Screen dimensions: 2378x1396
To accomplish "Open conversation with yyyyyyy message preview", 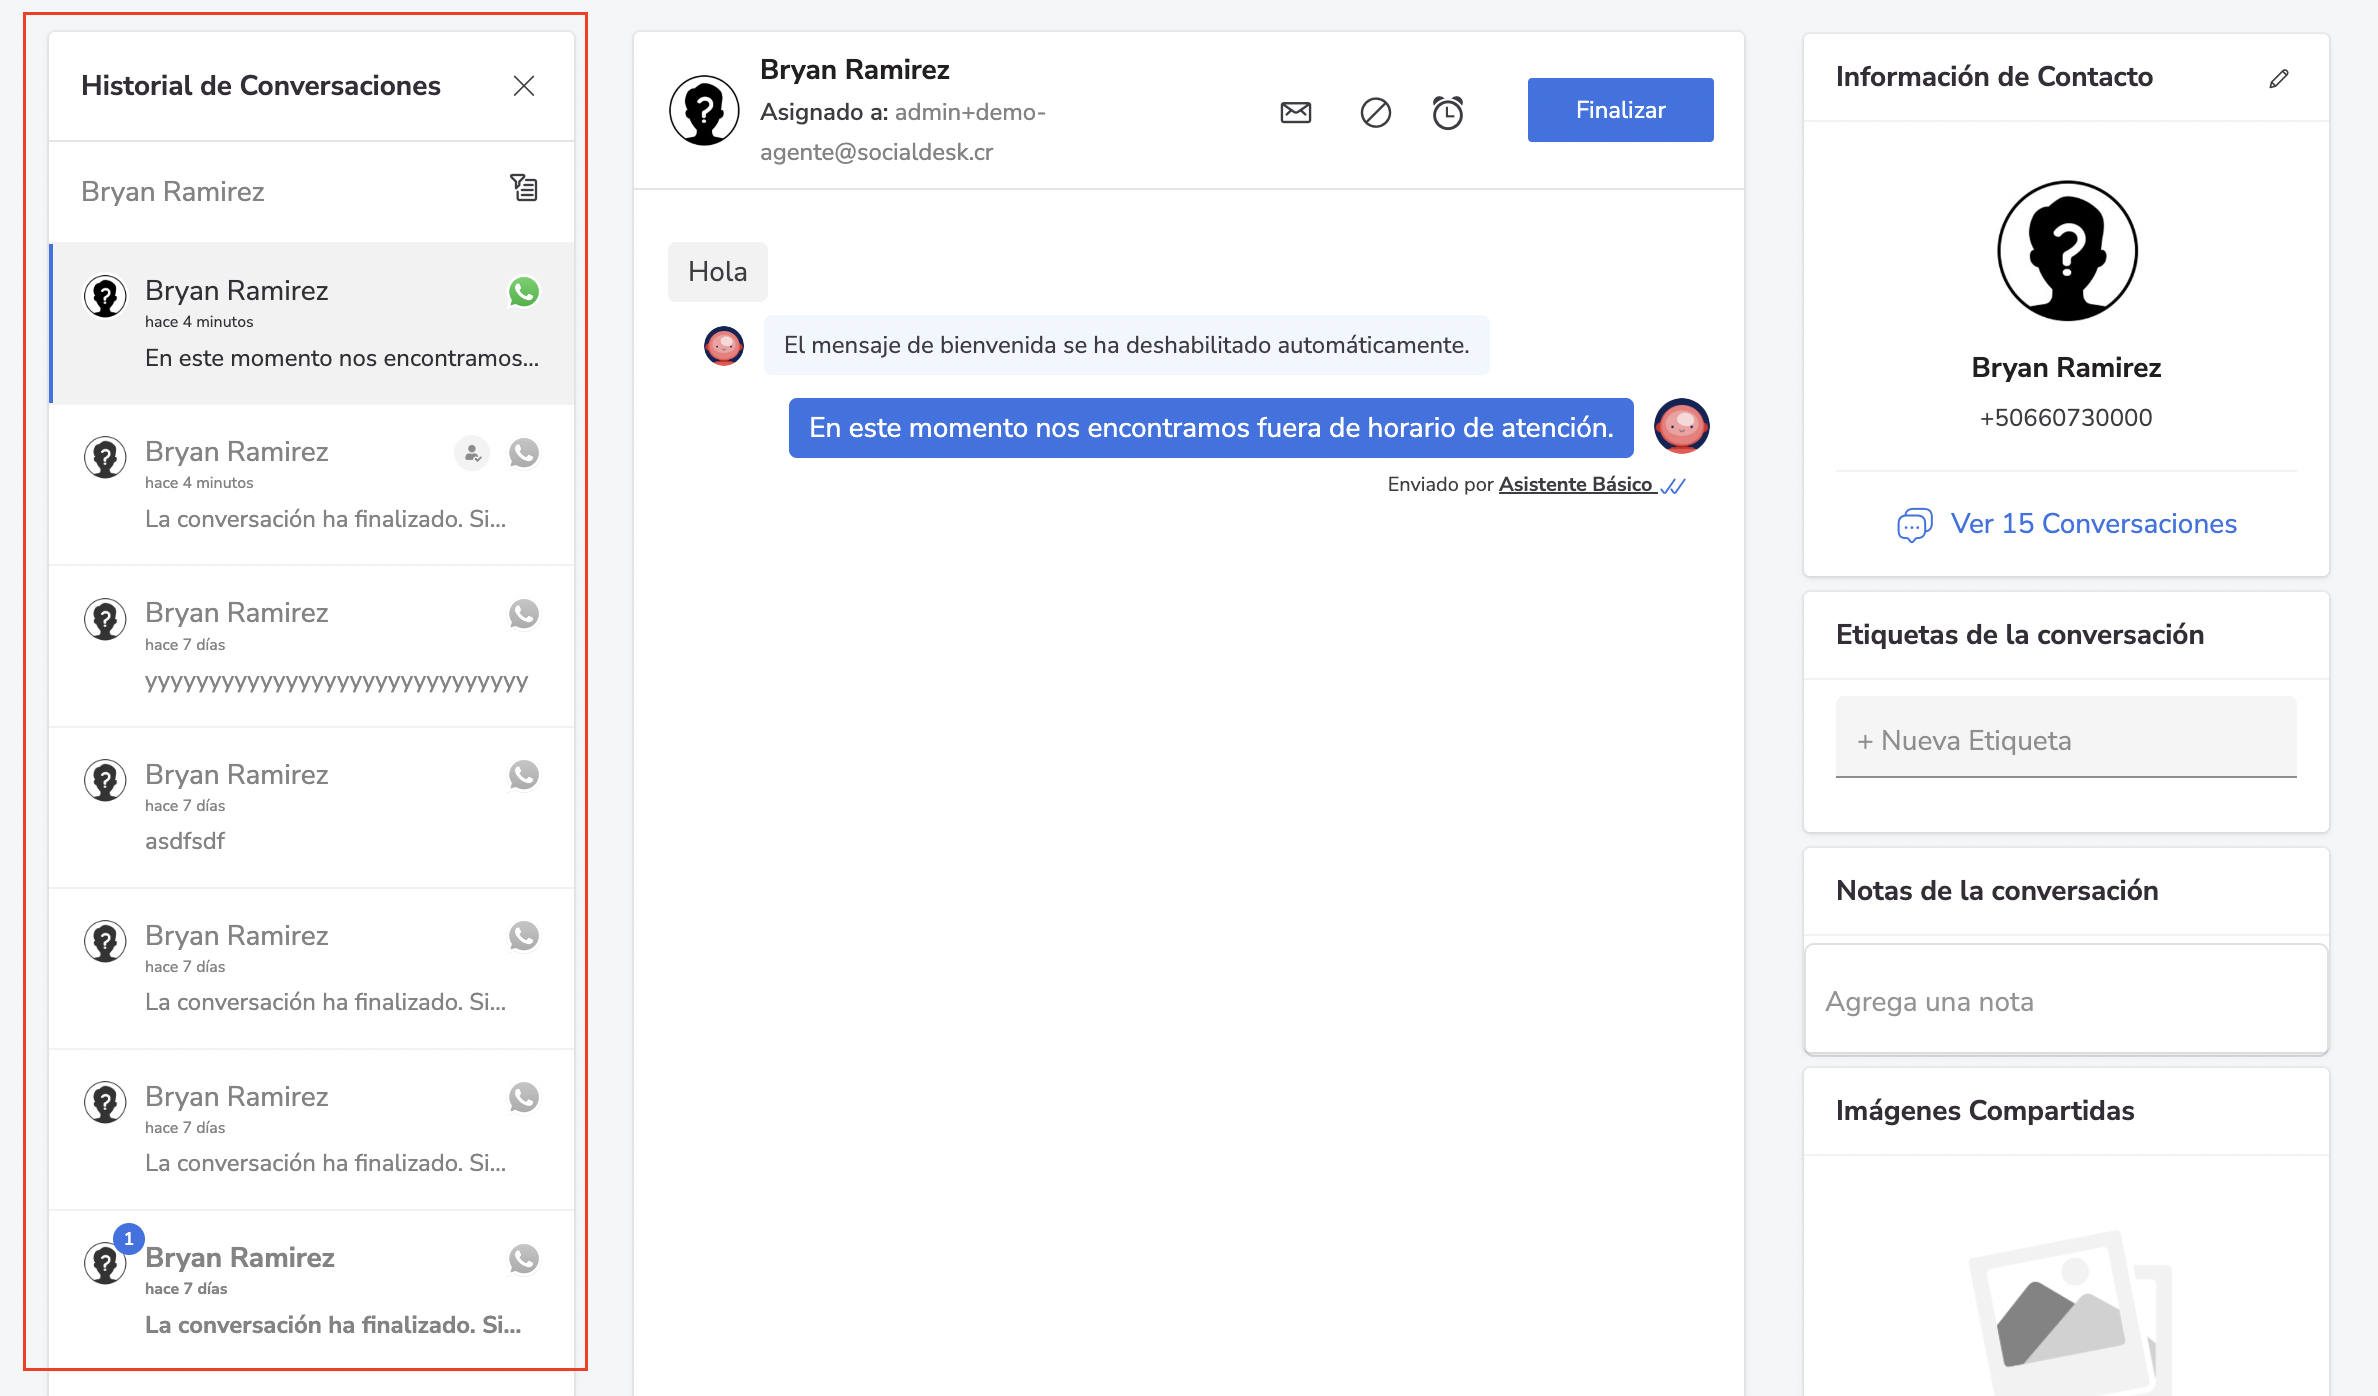I will (311, 646).
